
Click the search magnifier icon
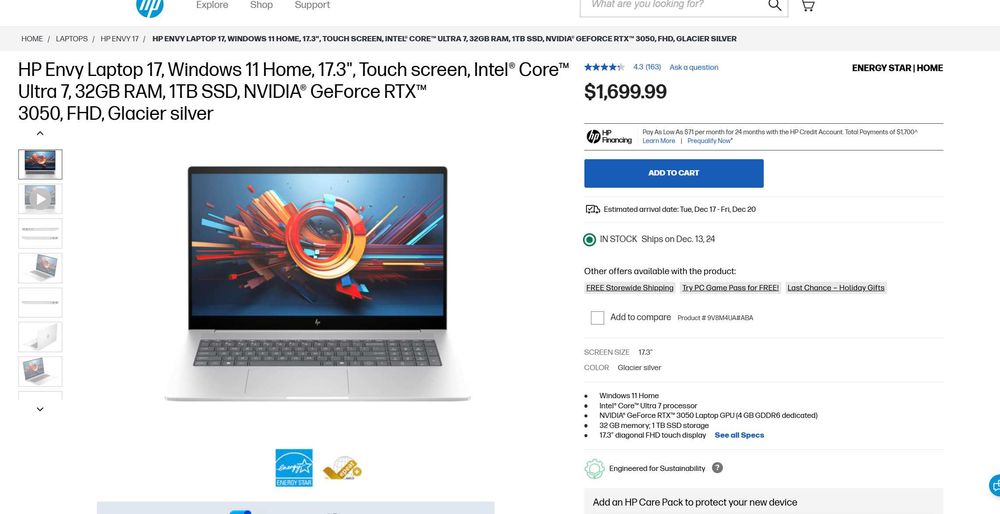click(x=774, y=5)
